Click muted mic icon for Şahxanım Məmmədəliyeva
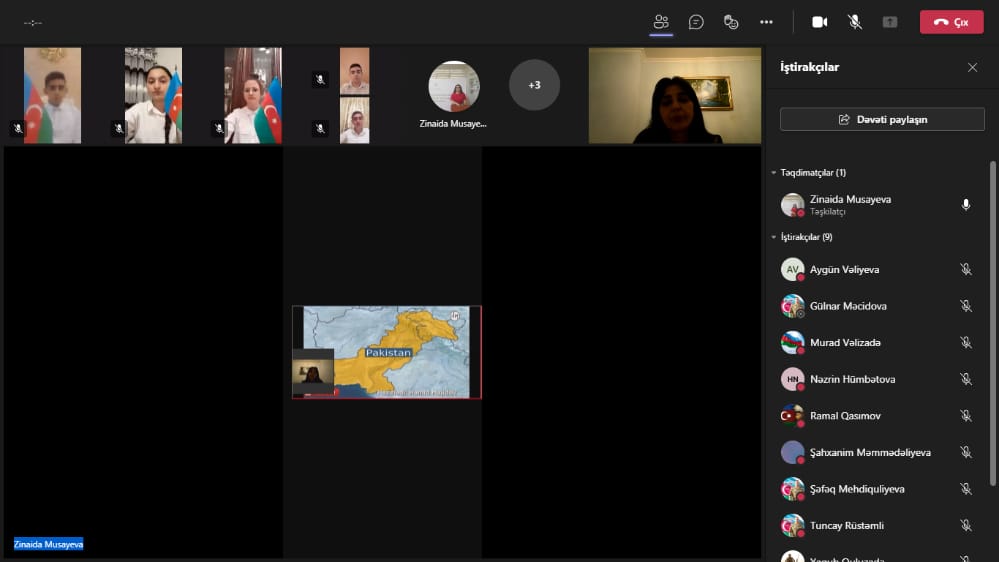 [966, 452]
